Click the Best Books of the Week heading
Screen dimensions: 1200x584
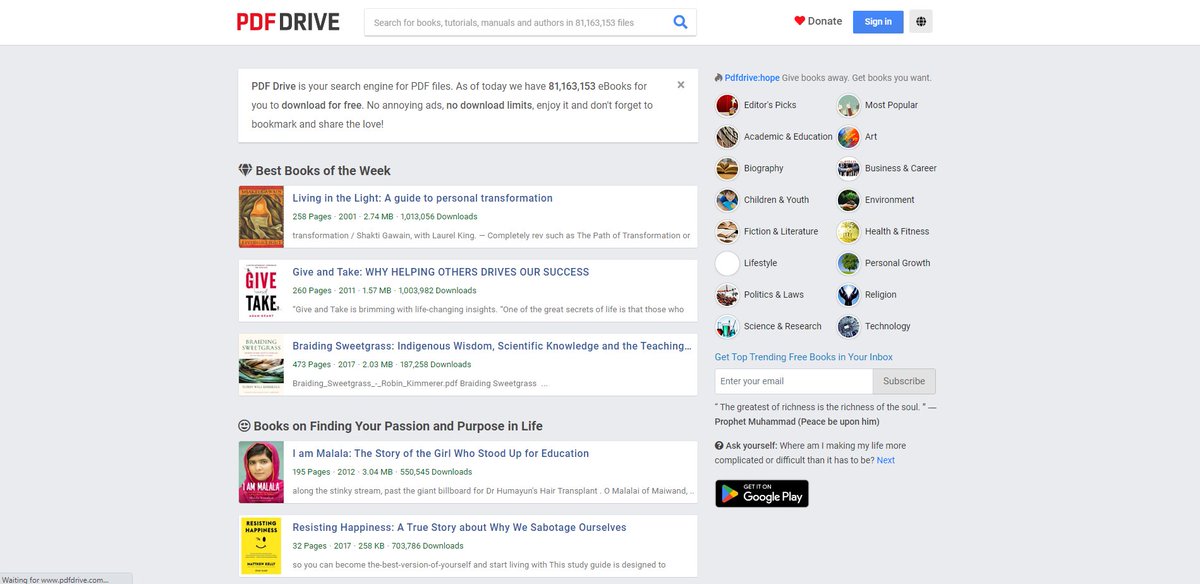click(x=323, y=171)
